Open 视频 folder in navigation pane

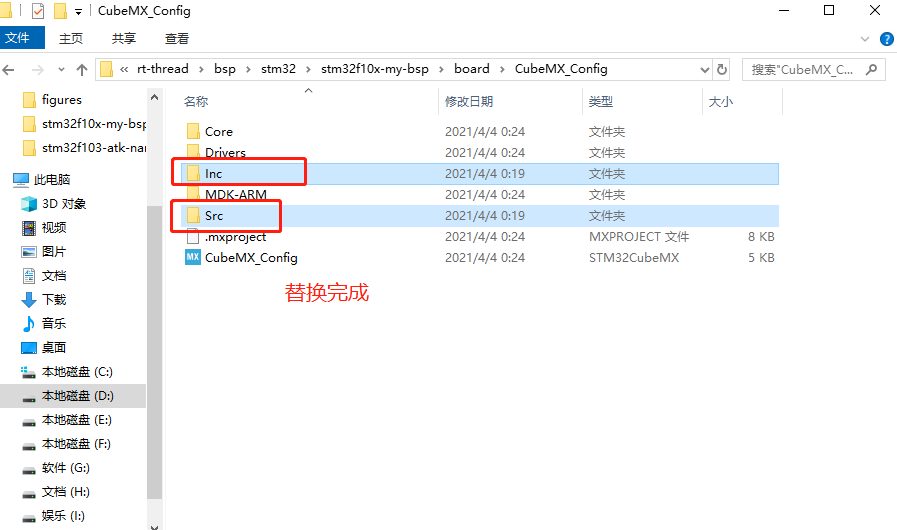(54, 228)
